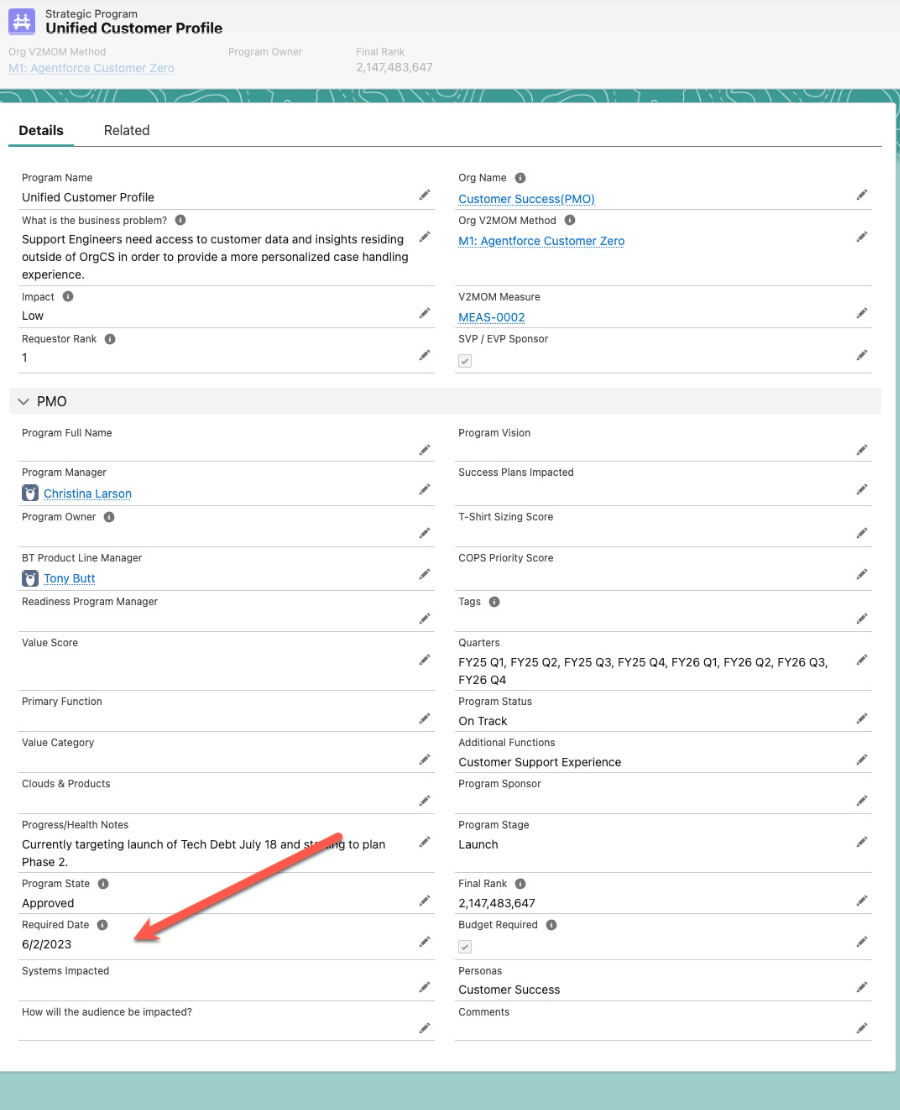Edit Comments field pencil icon
900x1110 pixels.
862,1028
